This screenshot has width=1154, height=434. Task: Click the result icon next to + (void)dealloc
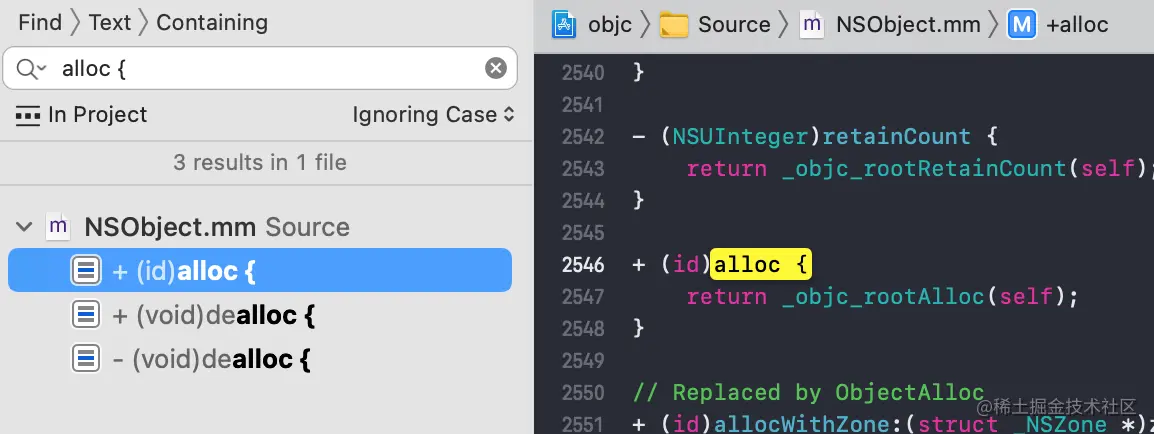point(86,315)
